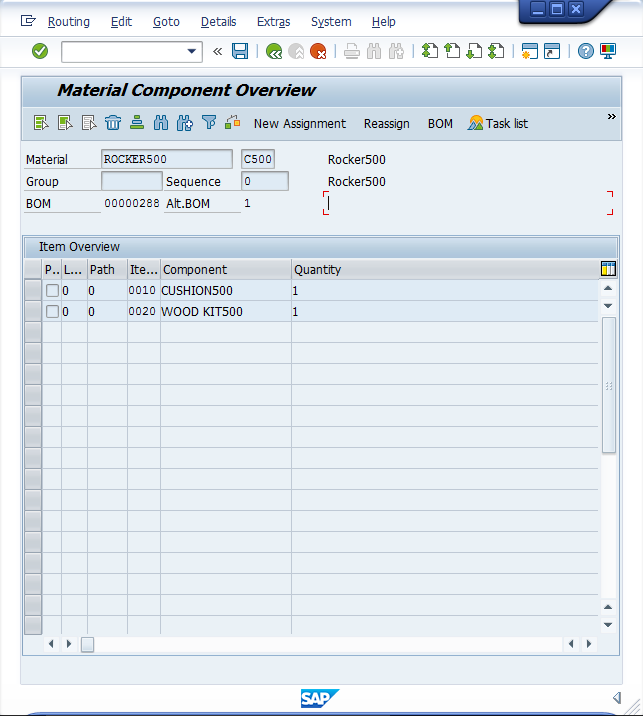643x716 pixels.
Task: Click Find Next binoculars with plus icon
Action: [184, 123]
